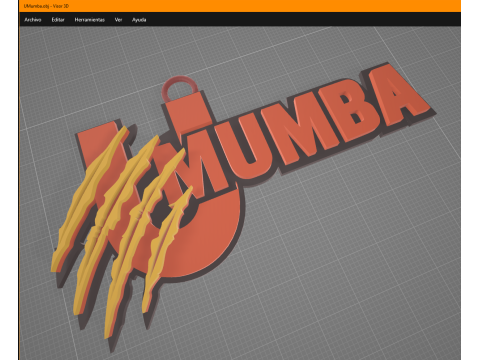480x360 pixels.
Task: Click the UMumba.obj window title text
Action: point(47,6)
